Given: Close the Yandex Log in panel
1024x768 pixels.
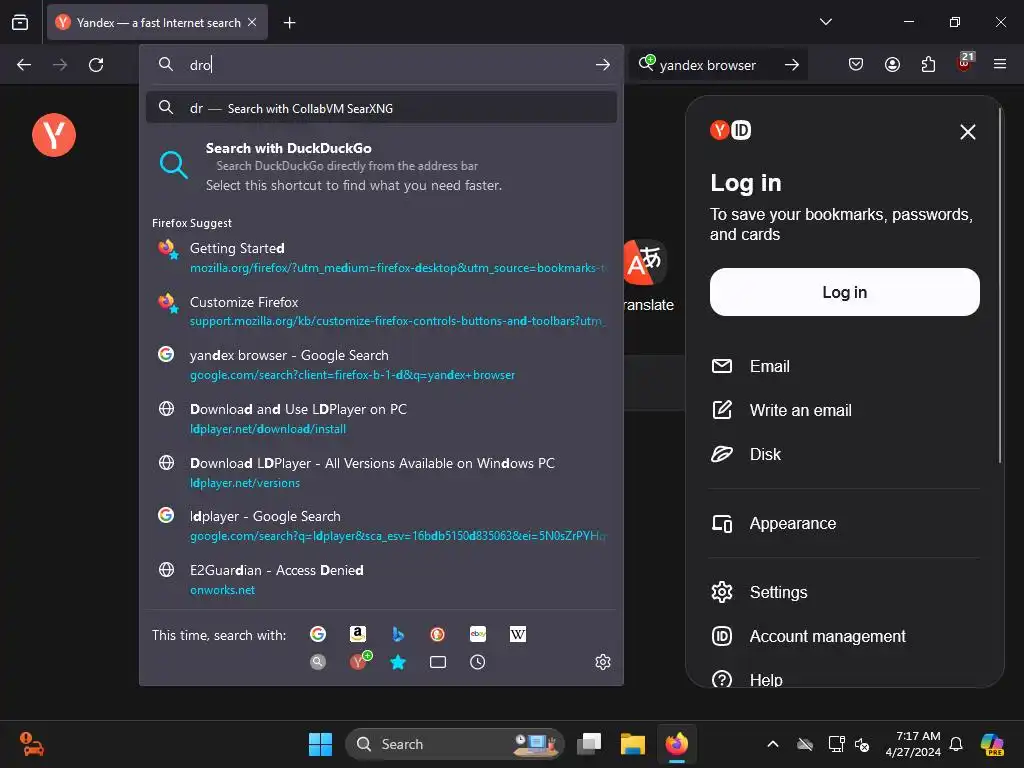Looking at the screenshot, I should 968,132.
